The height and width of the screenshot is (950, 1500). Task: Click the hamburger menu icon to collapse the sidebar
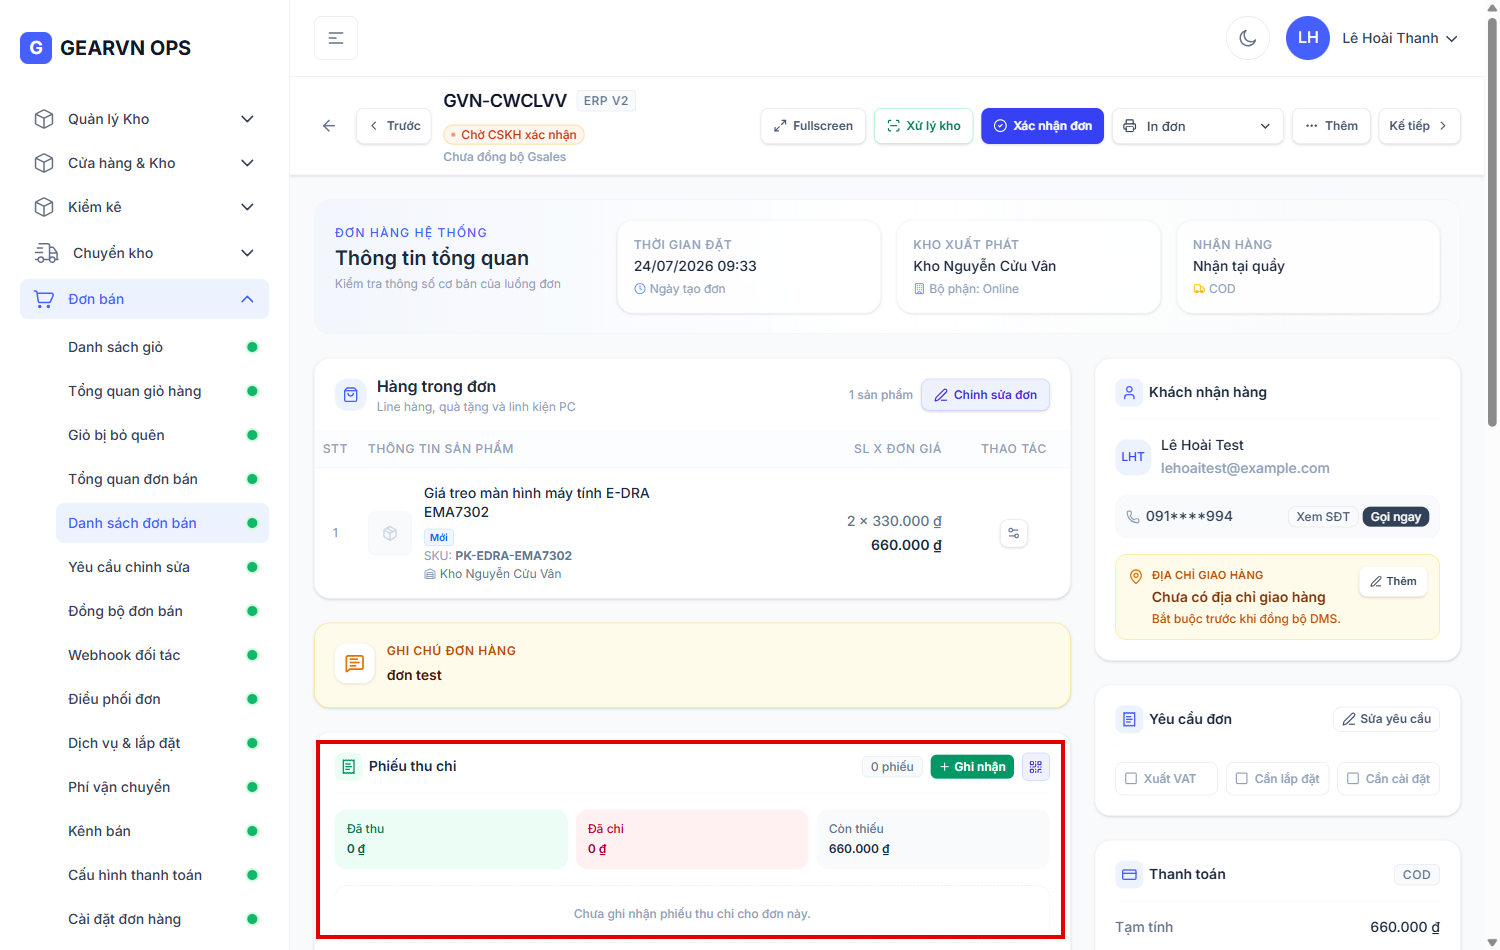tap(336, 38)
